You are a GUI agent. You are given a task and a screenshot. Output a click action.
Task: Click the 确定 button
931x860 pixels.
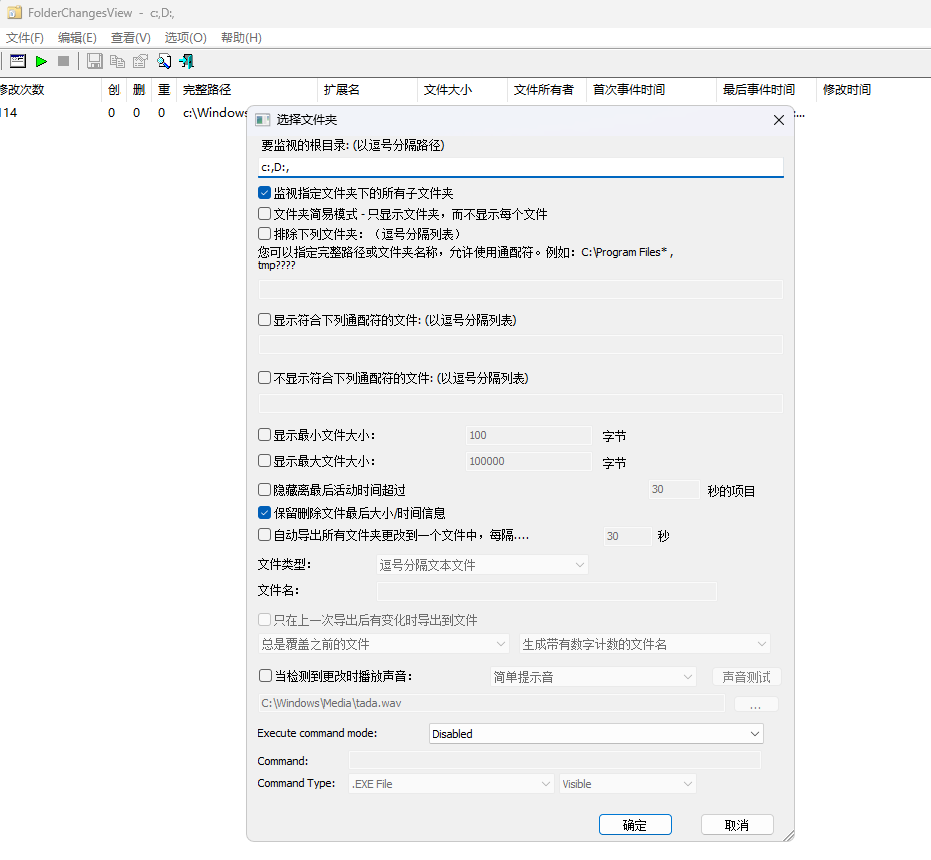click(x=635, y=825)
